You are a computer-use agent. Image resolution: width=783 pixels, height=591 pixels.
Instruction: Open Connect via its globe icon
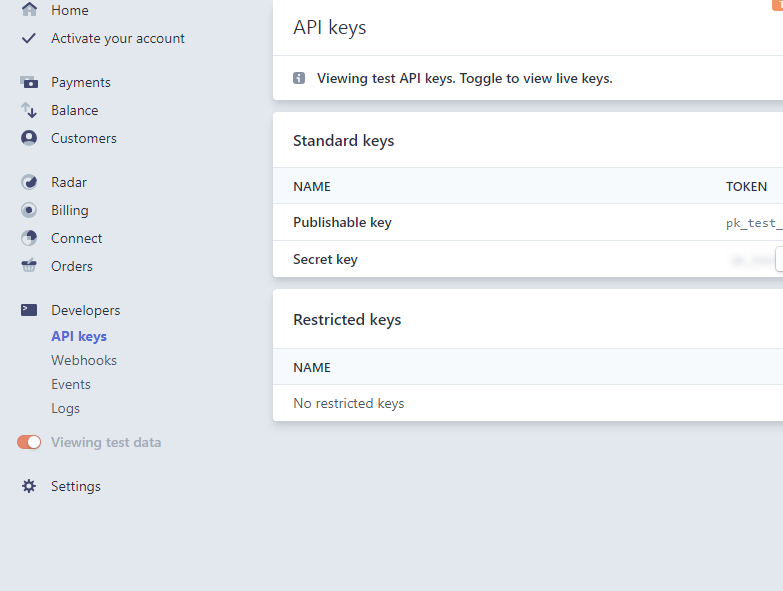(x=29, y=238)
